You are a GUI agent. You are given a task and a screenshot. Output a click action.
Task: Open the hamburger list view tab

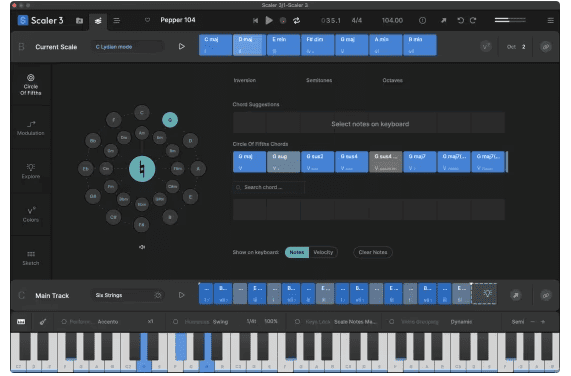pyautogui.click(x=117, y=21)
